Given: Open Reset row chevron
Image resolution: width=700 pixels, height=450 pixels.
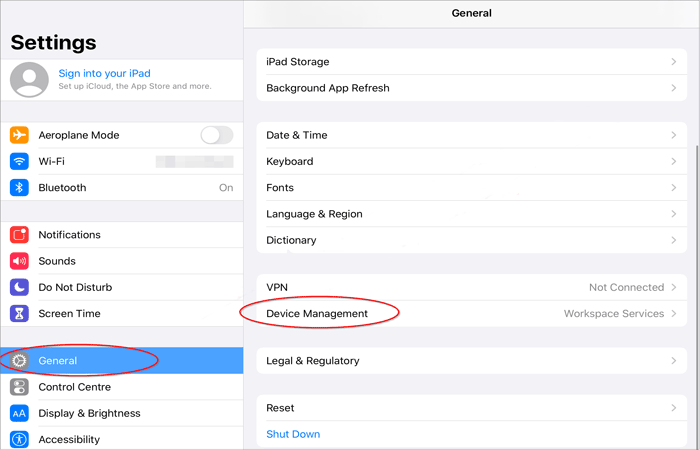Looking at the screenshot, I should tap(674, 408).
